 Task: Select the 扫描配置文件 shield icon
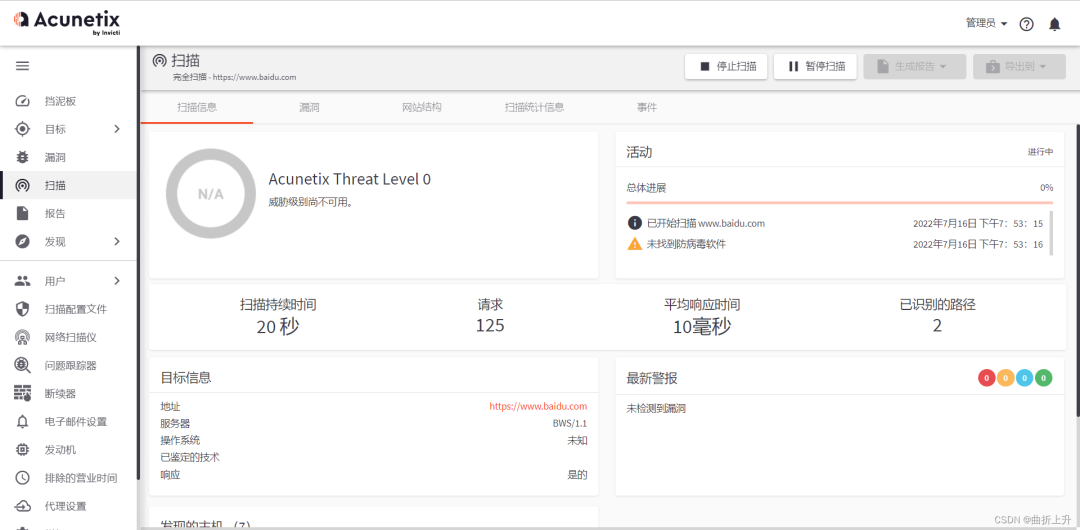point(23,309)
